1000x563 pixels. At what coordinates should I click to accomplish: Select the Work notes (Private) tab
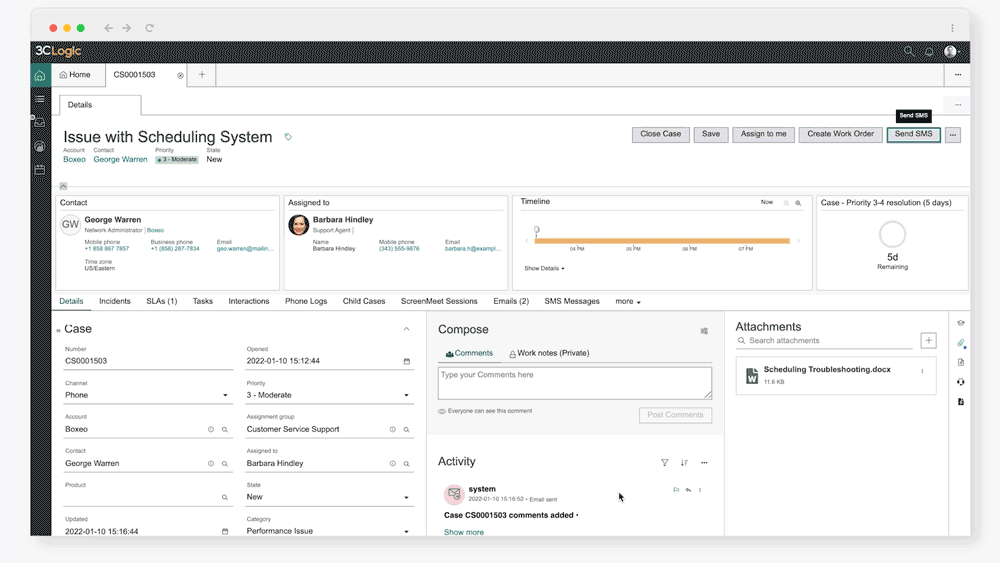coord(549,353)
